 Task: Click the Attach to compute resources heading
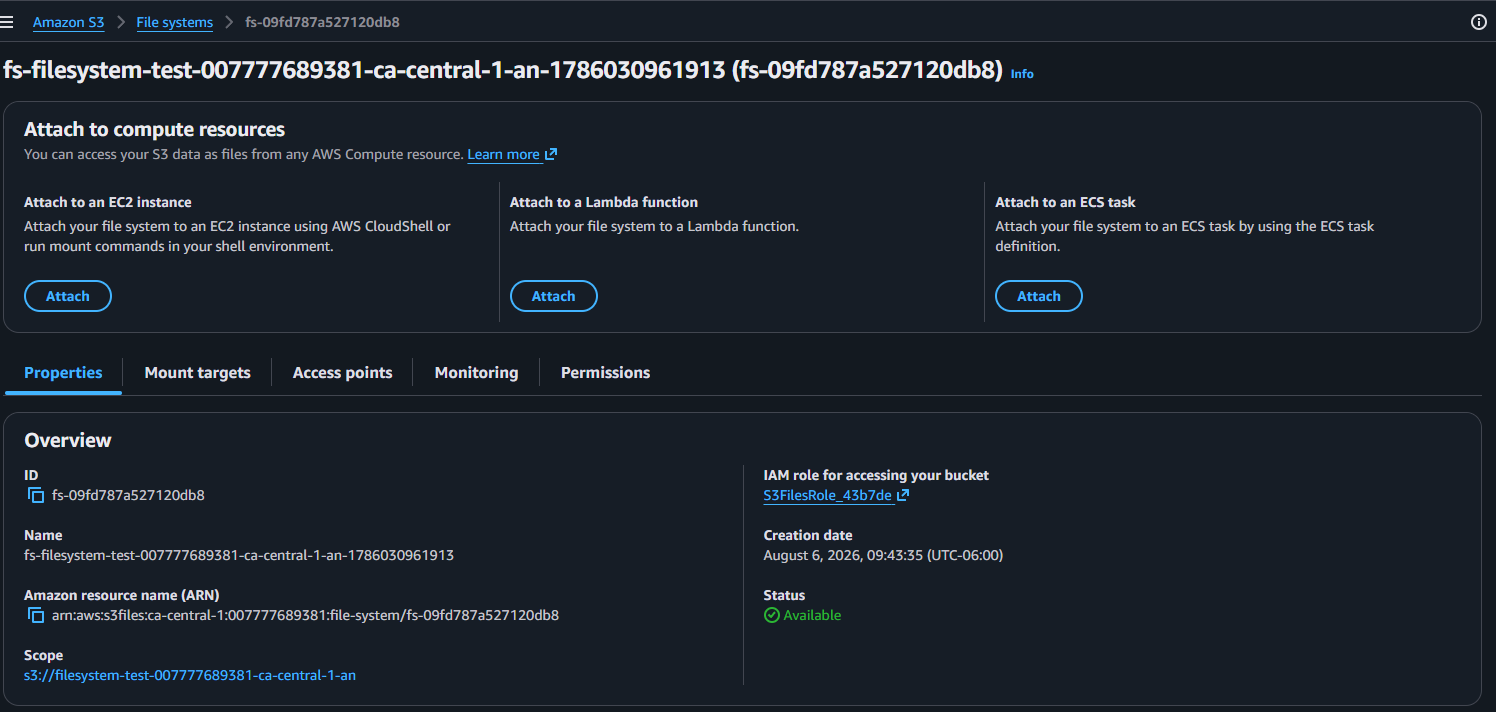click(x=155, y=129)
